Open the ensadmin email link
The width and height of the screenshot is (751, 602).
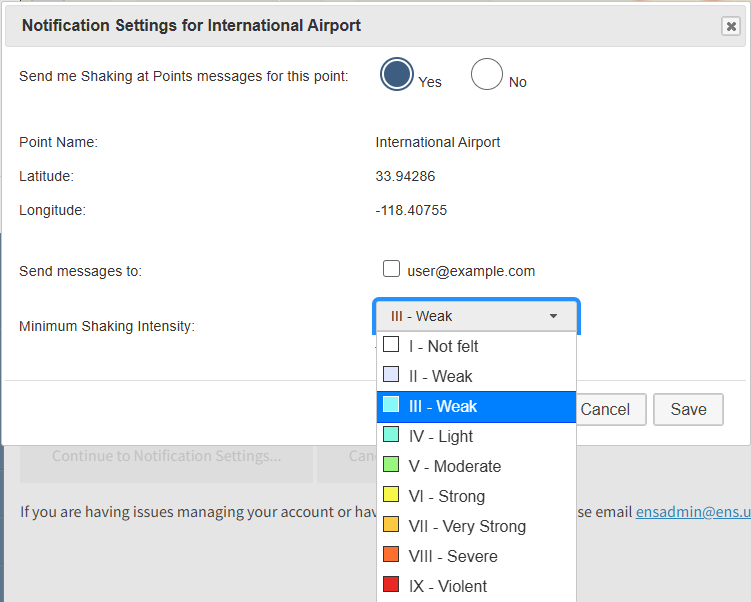[693, 512]
